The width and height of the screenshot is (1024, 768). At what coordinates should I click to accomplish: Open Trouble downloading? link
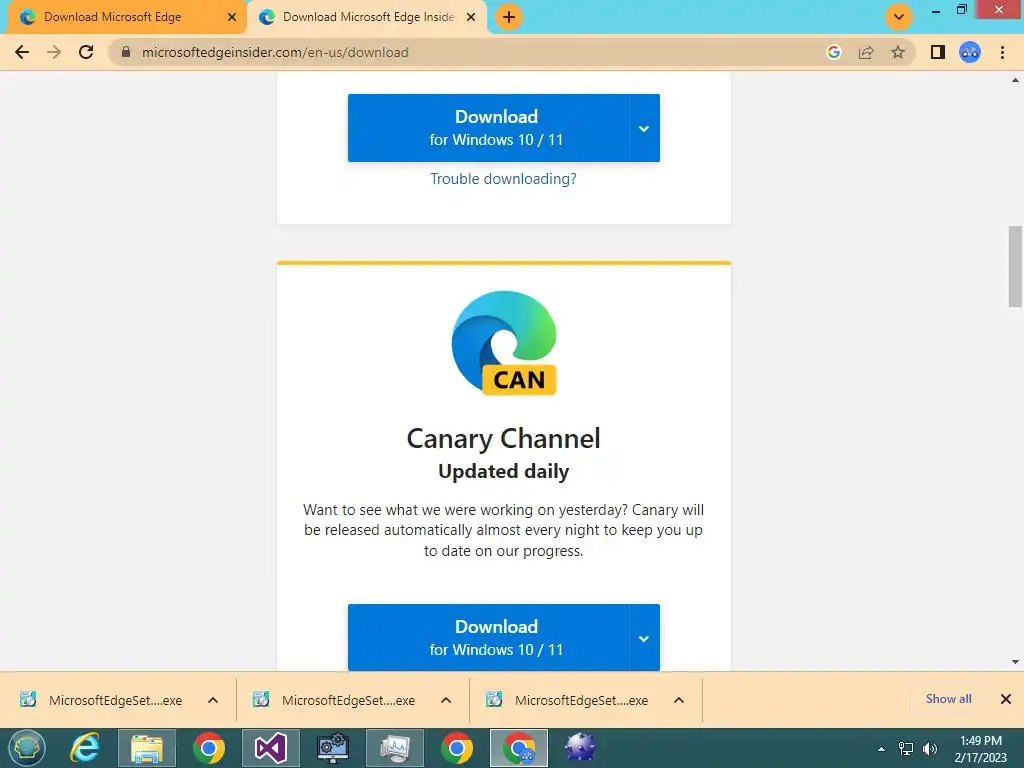(x=504, y=179)
